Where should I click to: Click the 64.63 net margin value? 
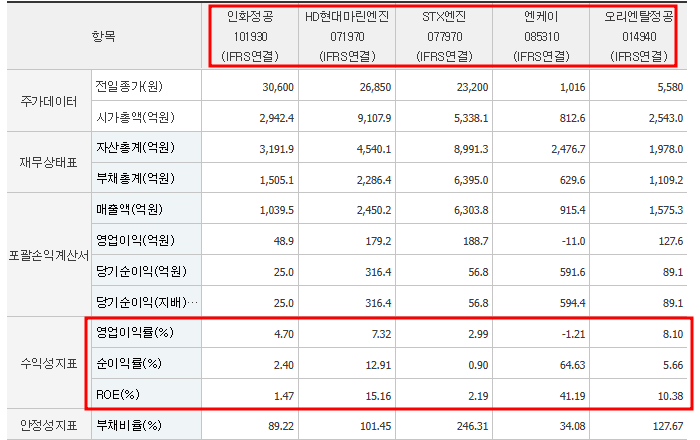coord(572,365)
